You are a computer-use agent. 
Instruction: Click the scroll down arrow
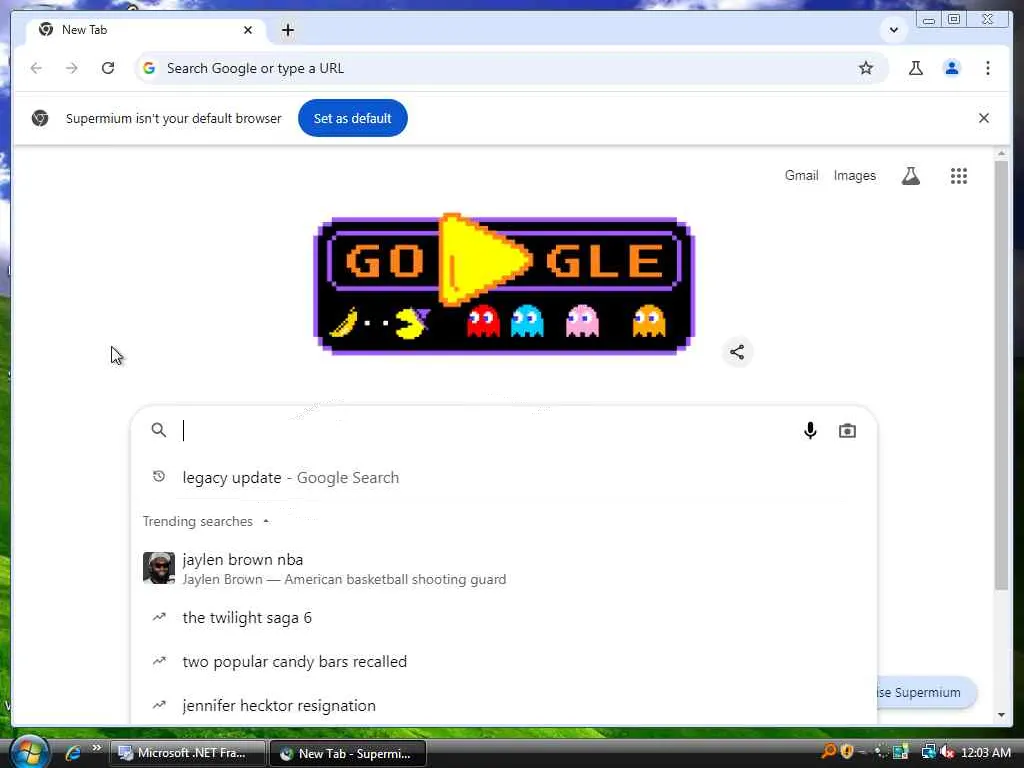point(1001,714)
